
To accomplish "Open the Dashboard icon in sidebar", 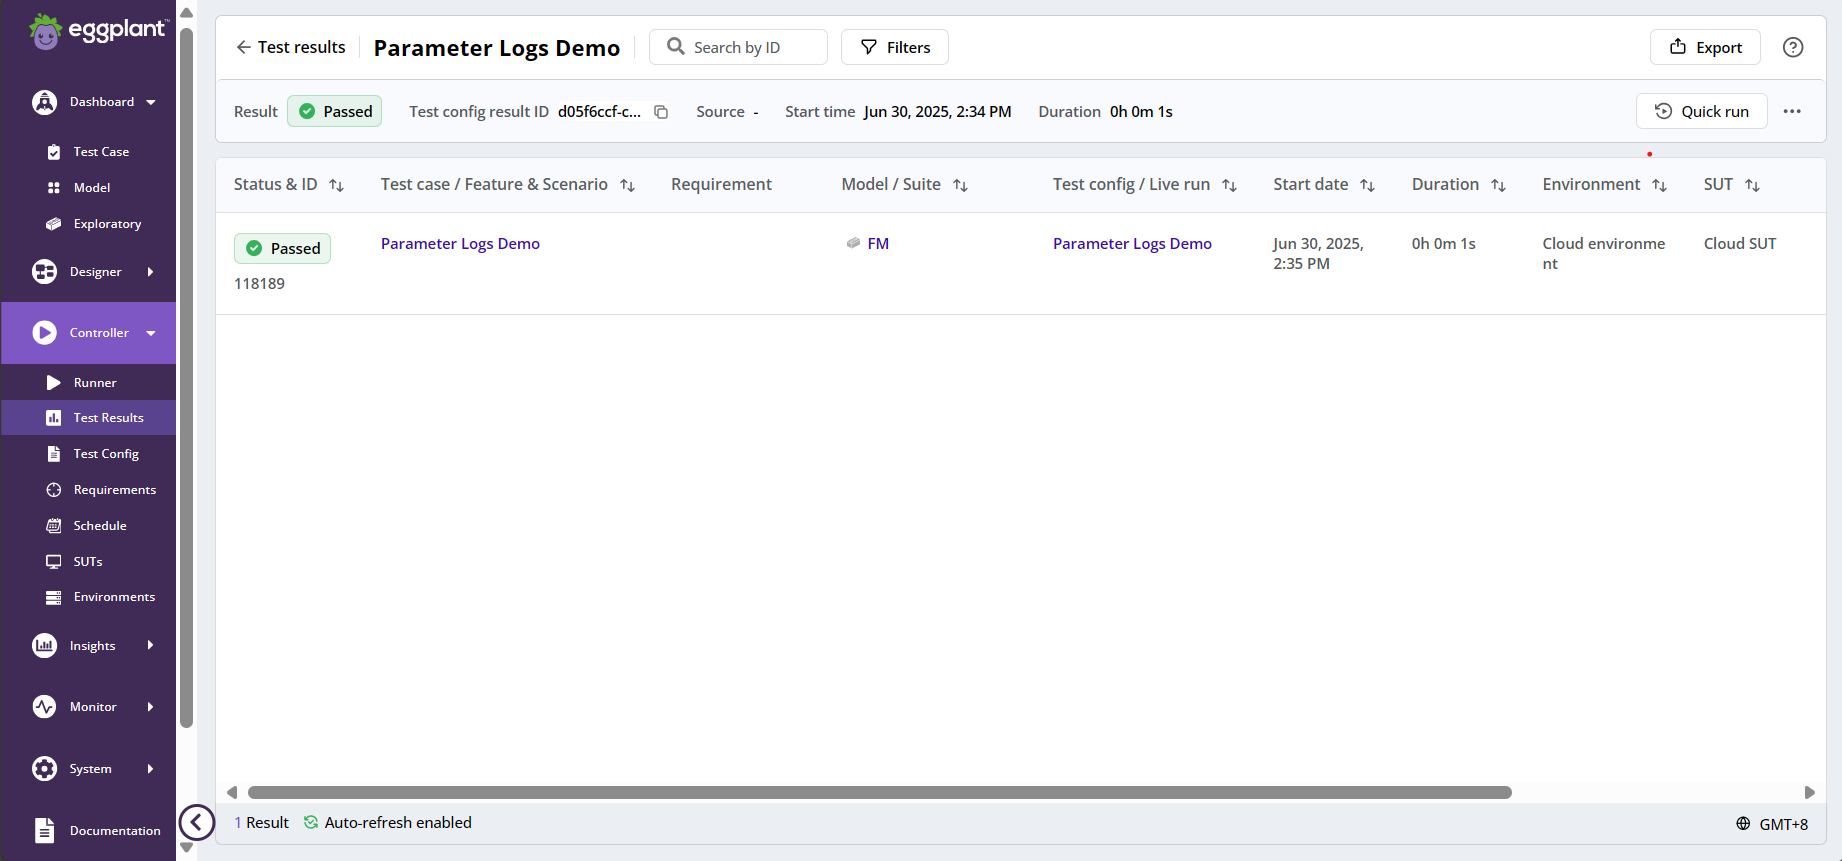I will pos(45,102).
